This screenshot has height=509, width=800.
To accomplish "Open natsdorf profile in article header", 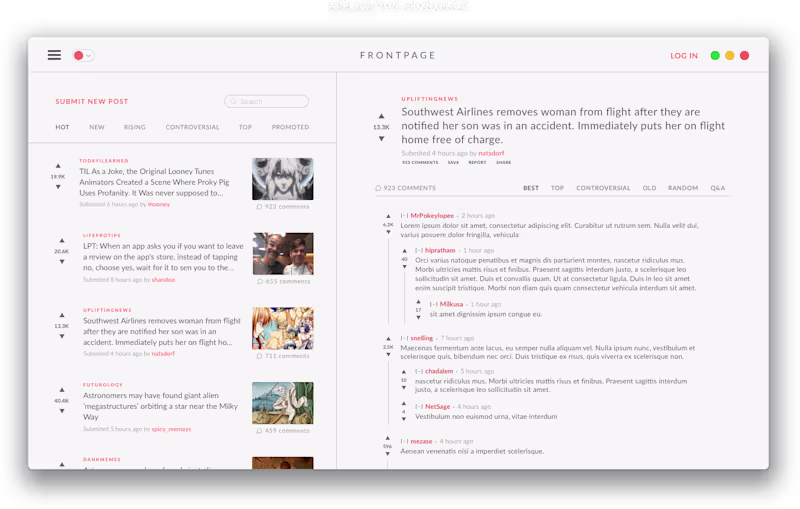I will point(491,153).
